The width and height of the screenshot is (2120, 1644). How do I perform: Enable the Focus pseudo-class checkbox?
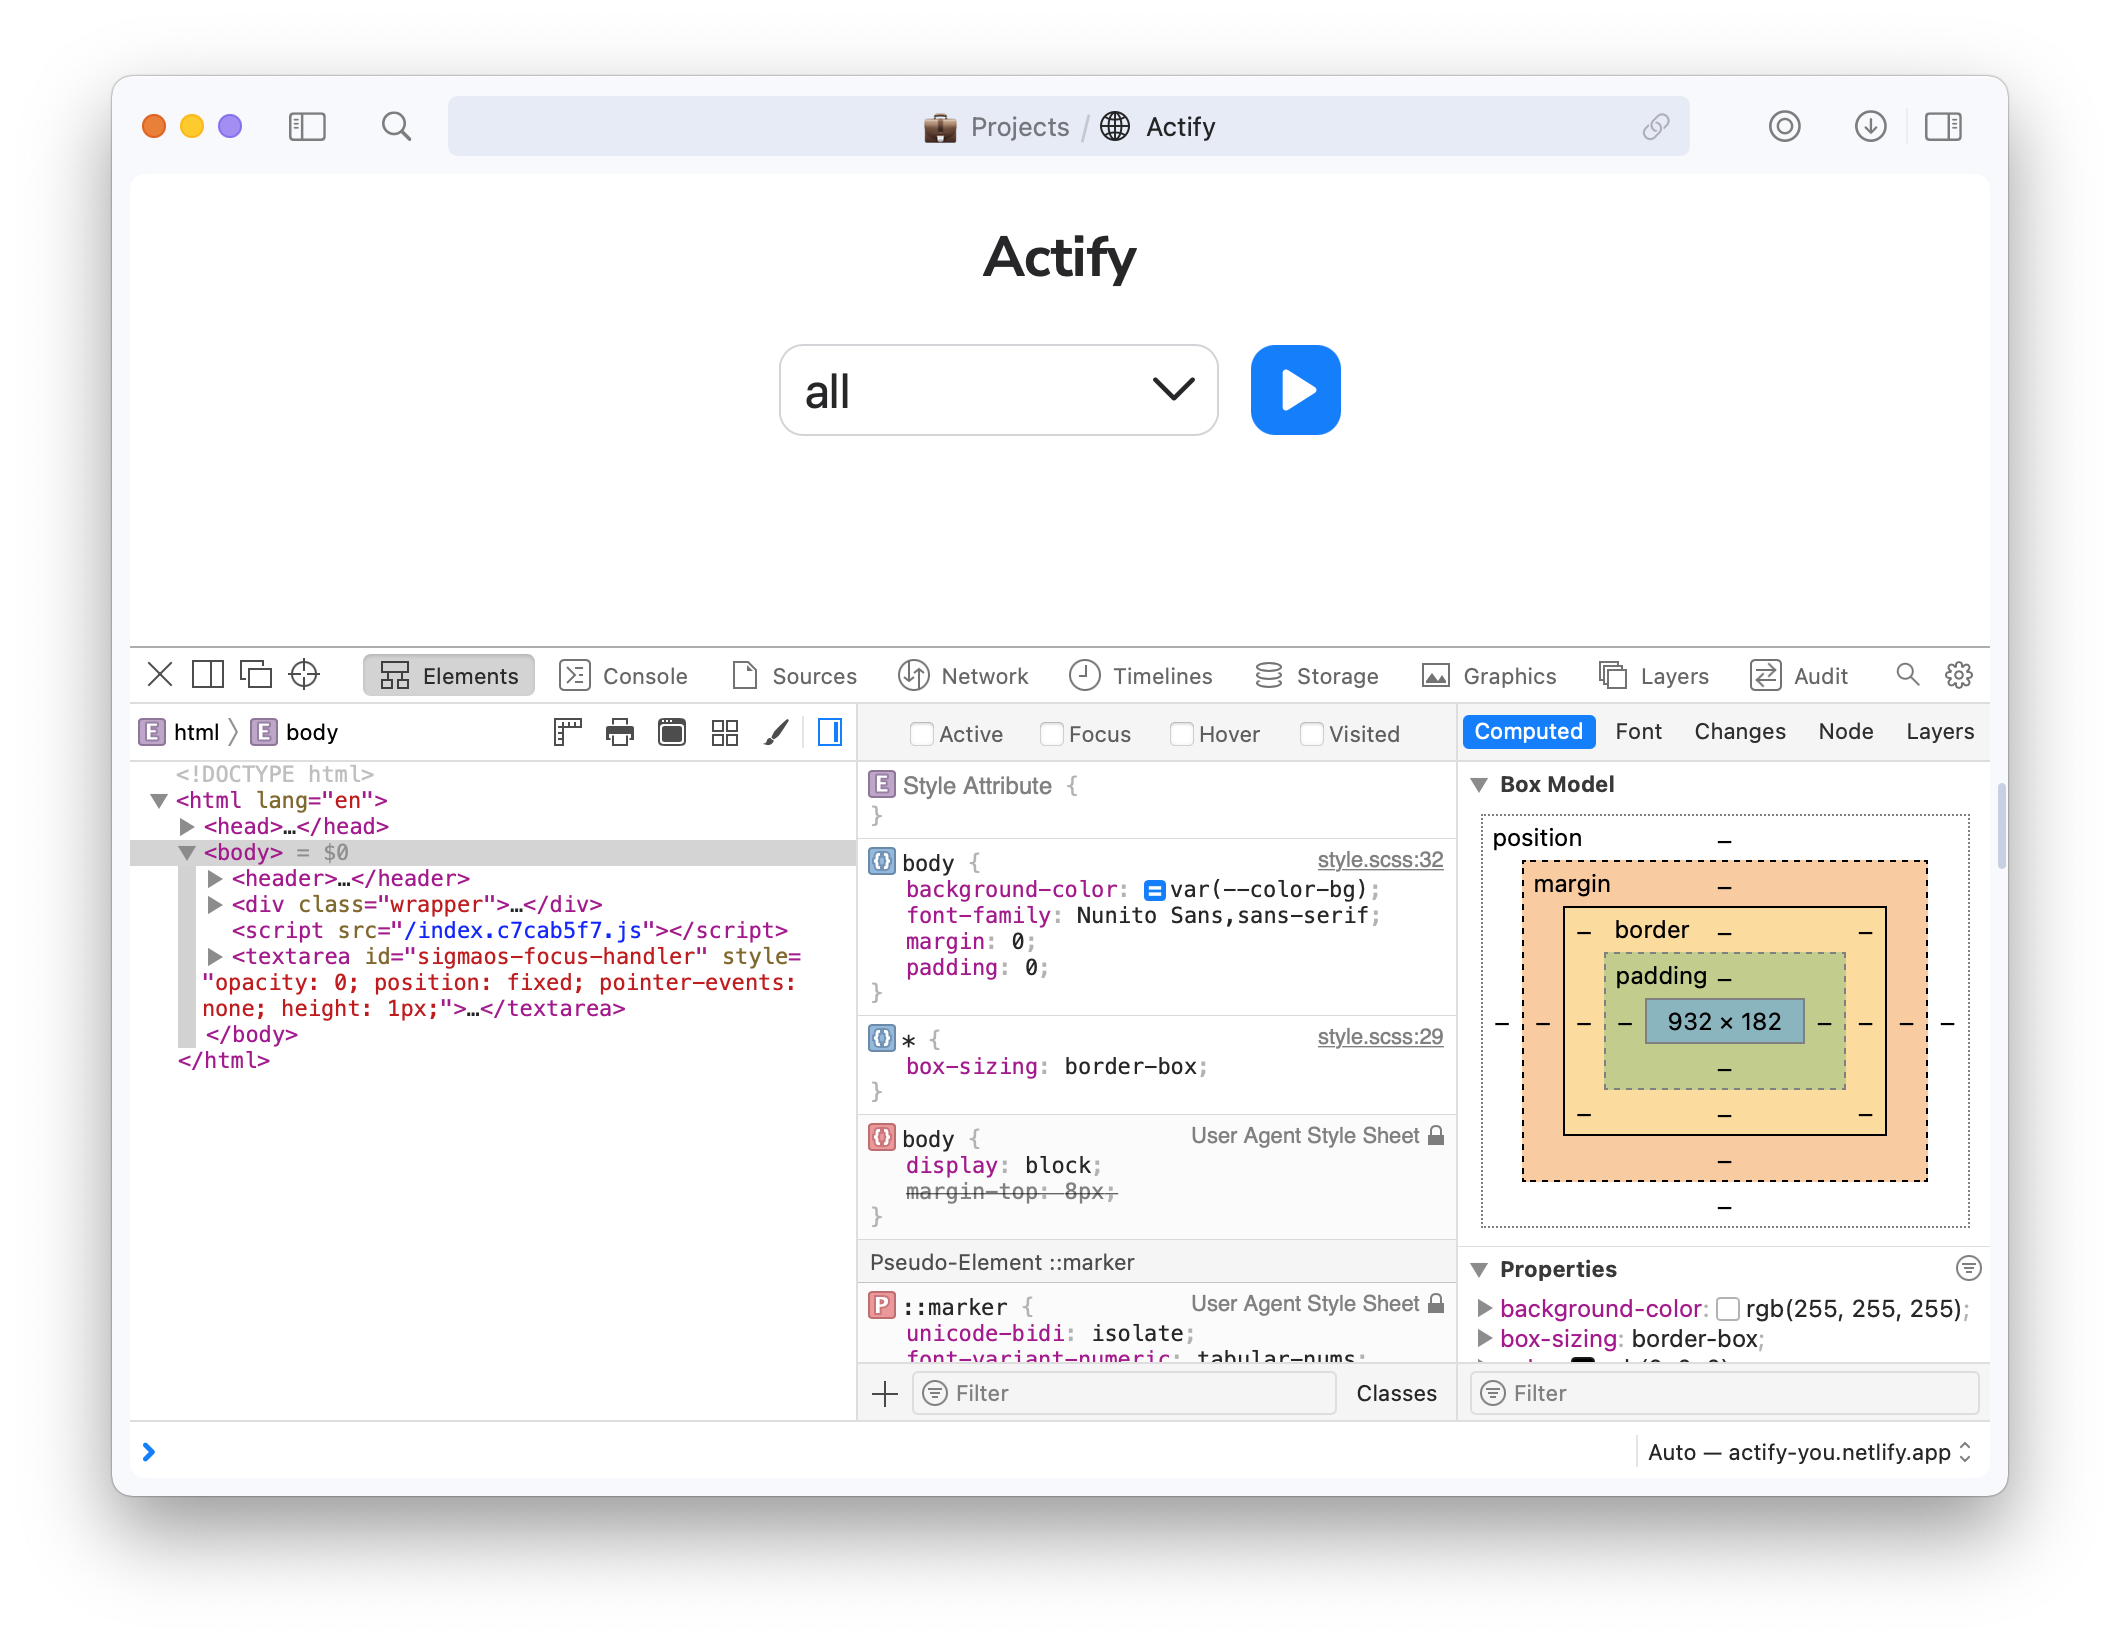[x=1052, y=734]
